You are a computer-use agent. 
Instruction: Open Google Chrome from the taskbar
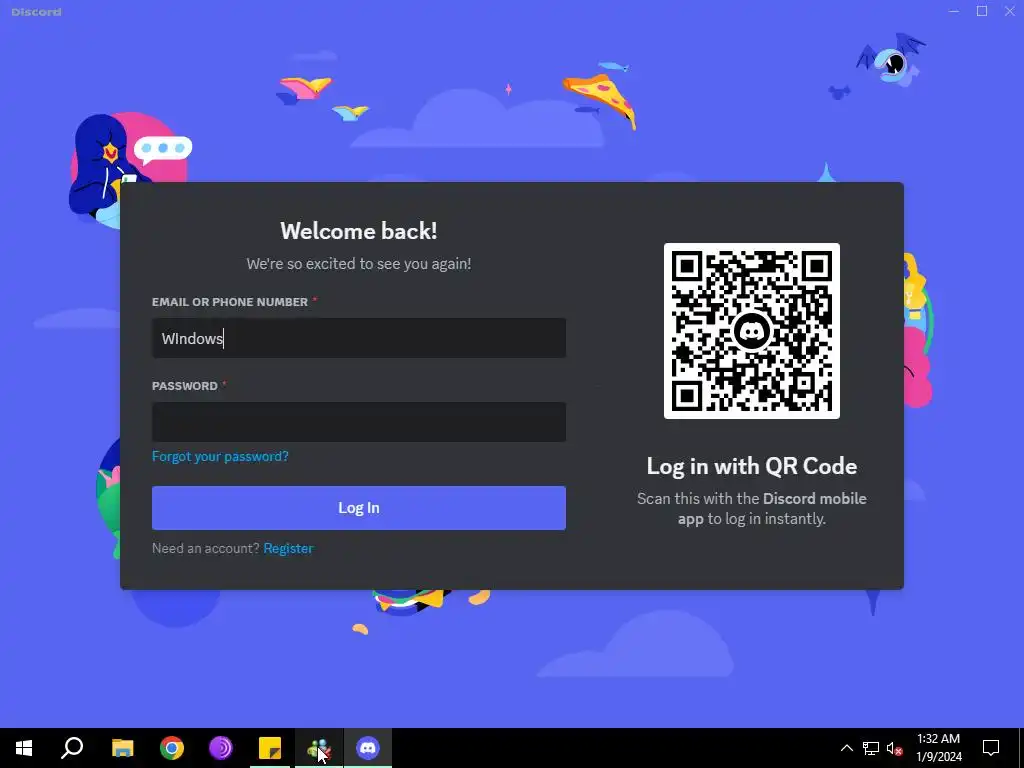172,748
